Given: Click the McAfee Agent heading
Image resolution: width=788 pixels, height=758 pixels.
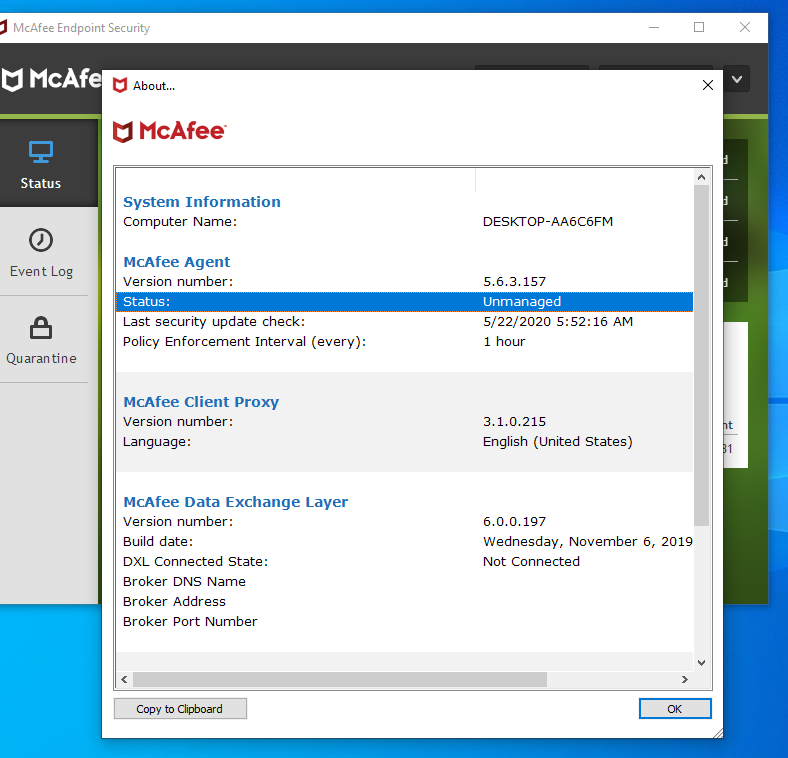Looking at the screenshot, I should (x=176, y=262).
